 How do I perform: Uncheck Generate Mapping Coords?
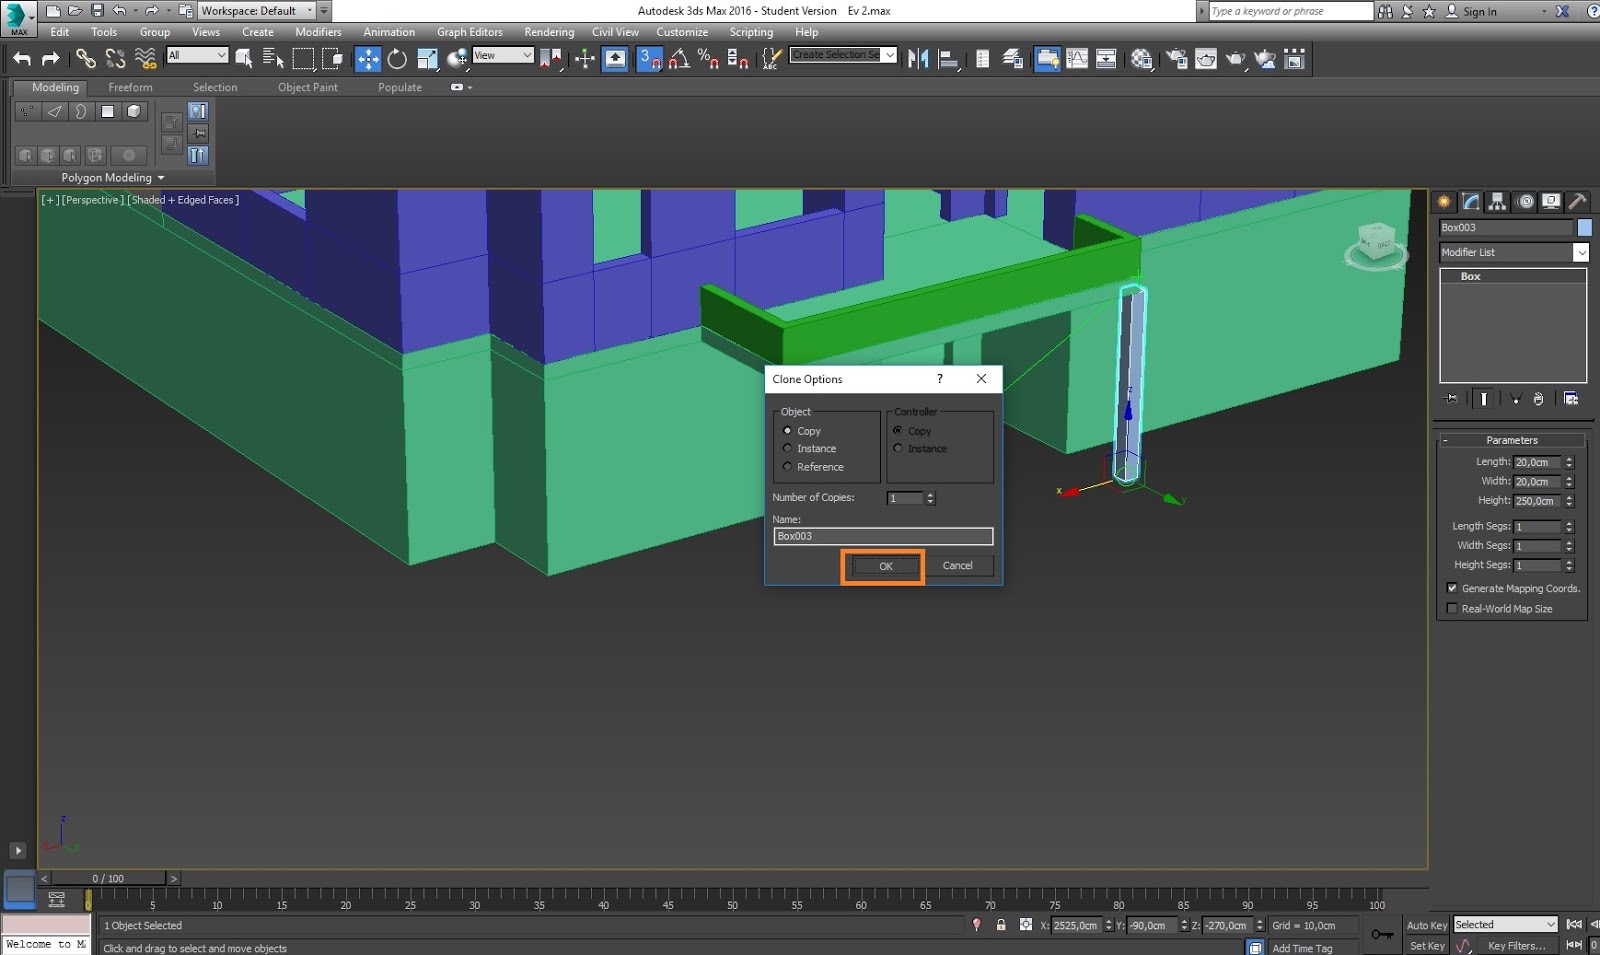(1453, 588)
